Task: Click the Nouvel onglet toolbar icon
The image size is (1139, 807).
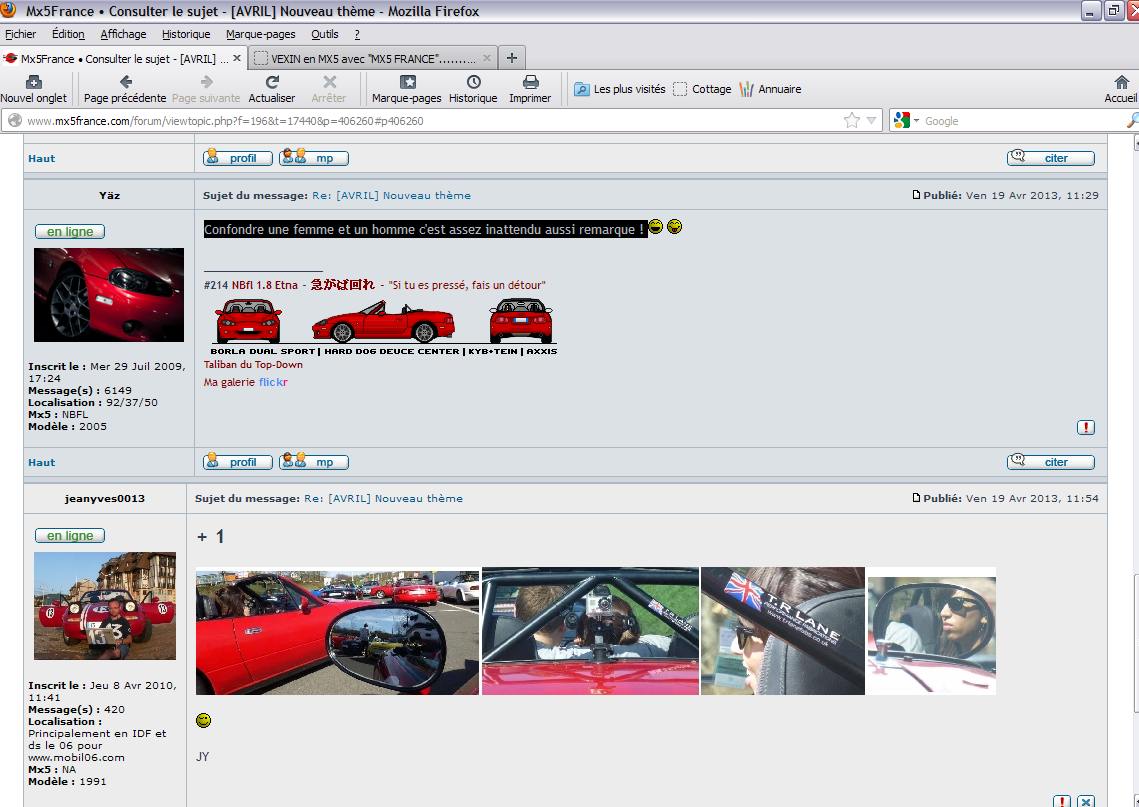Action: pyautogui.click(x=33, y=83)
